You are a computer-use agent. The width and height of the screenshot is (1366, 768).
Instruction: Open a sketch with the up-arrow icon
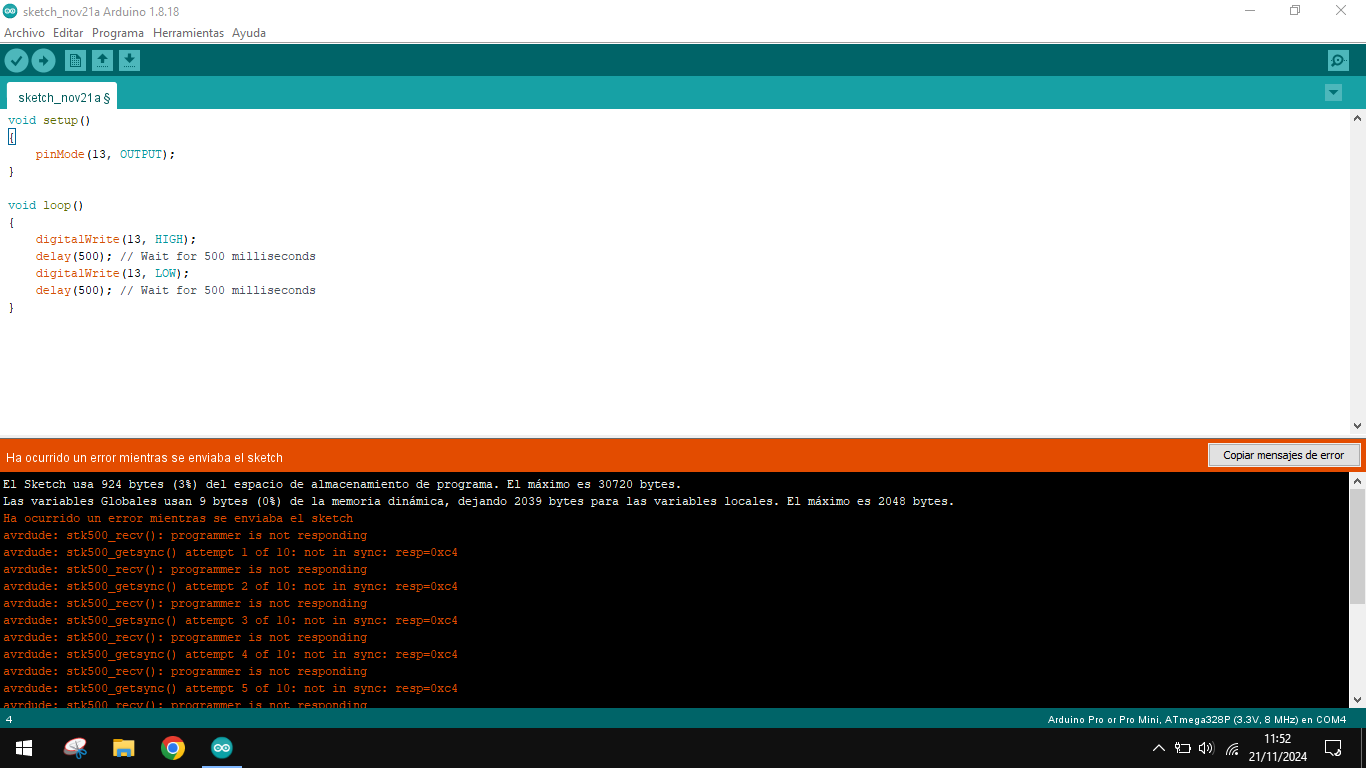tap(102, 61)
